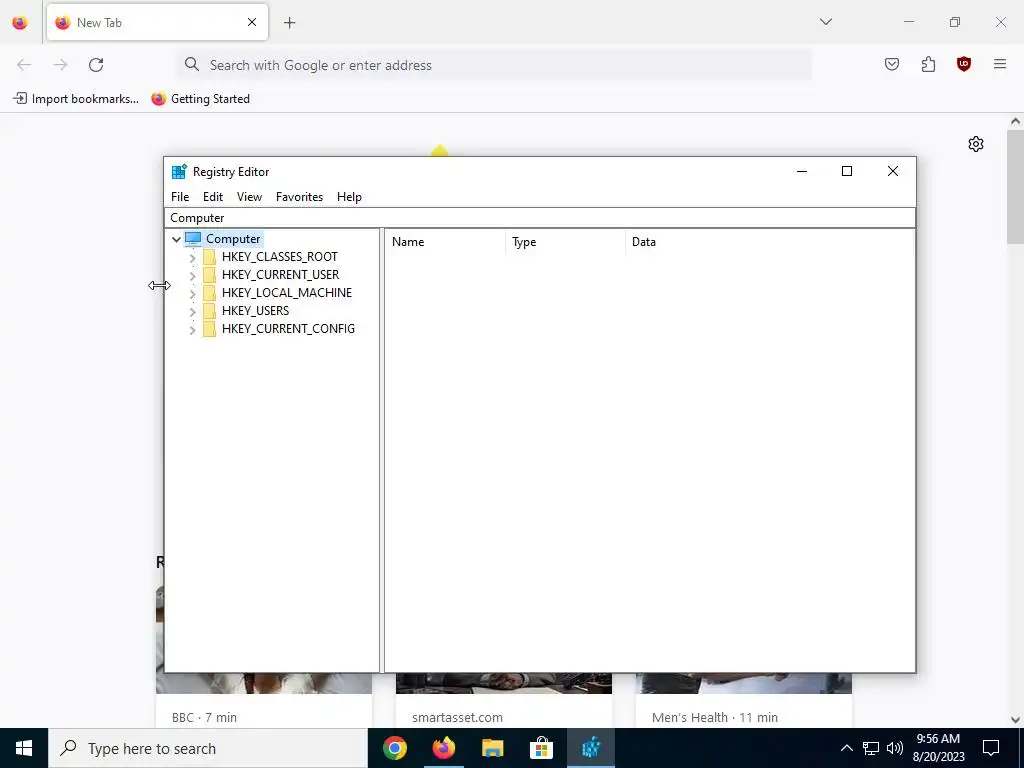Close the Firefox New Tab
This screenshot has width=1024, height=768.
pyautogui.click(x=252, y=22)
